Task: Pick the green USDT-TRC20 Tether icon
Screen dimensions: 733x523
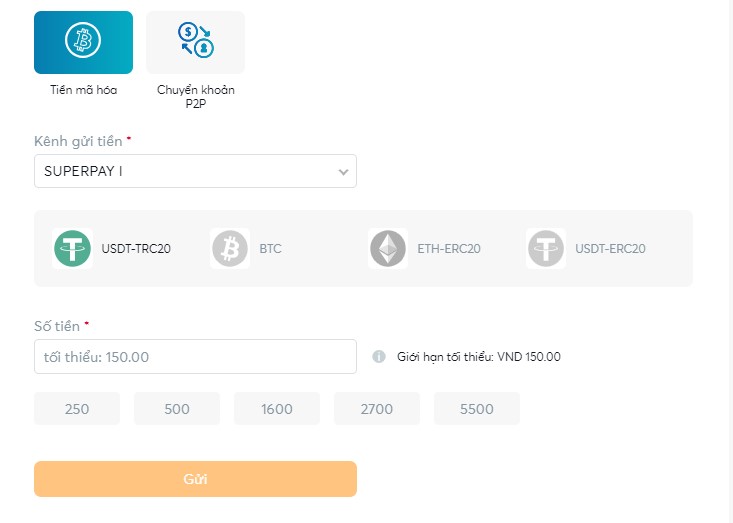Action: click(x=72, y=249)
